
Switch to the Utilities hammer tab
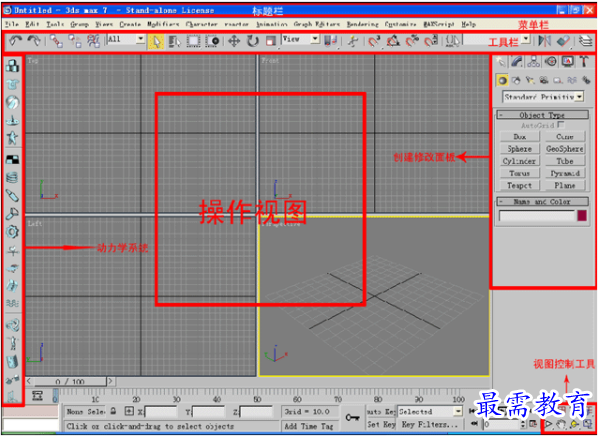584,61
